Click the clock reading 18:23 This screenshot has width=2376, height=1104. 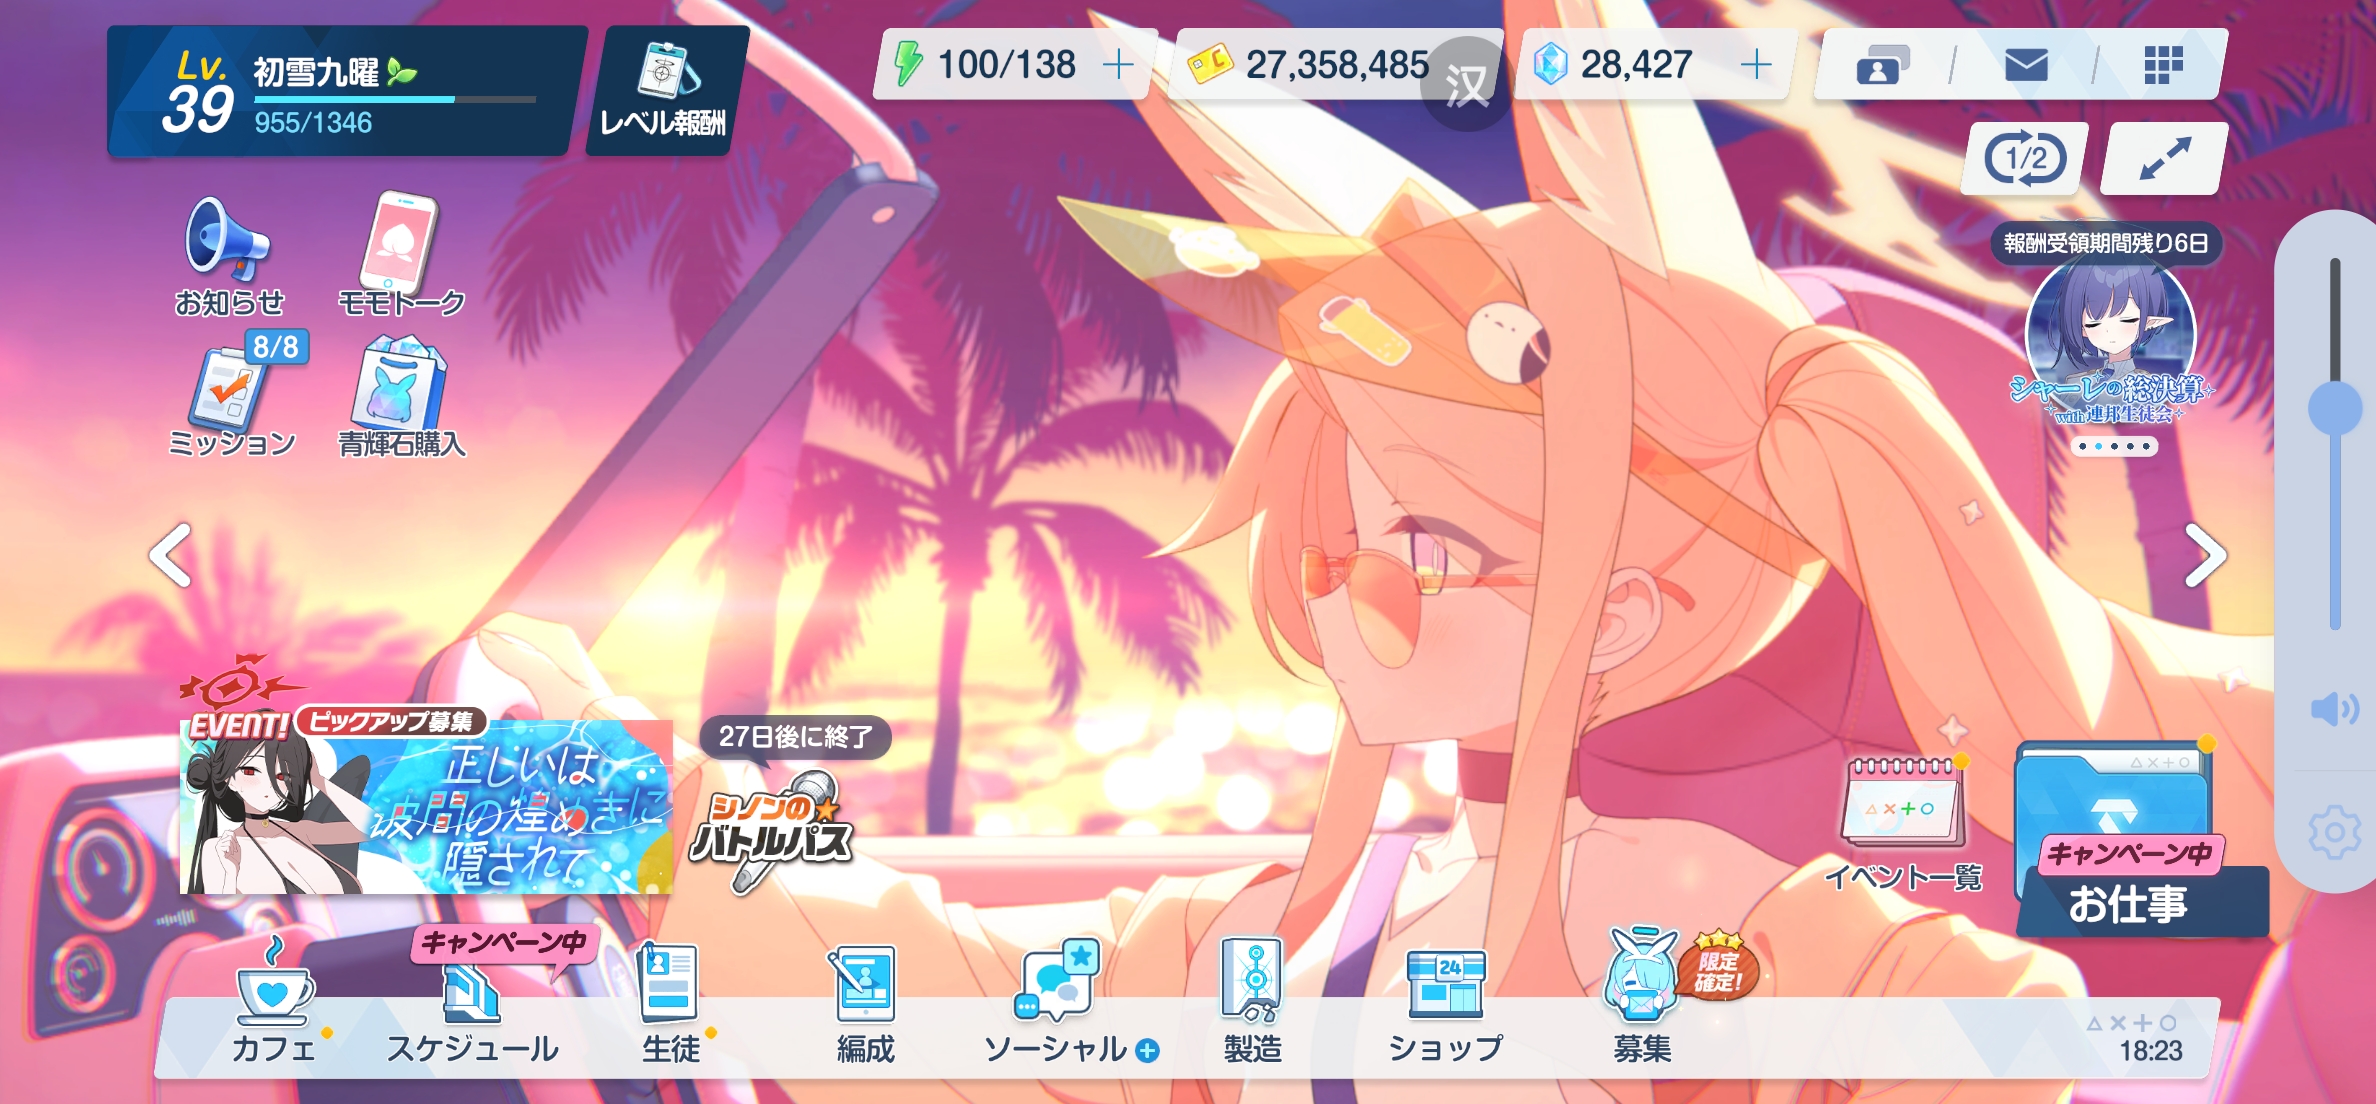click(x=2151, y=1050)
